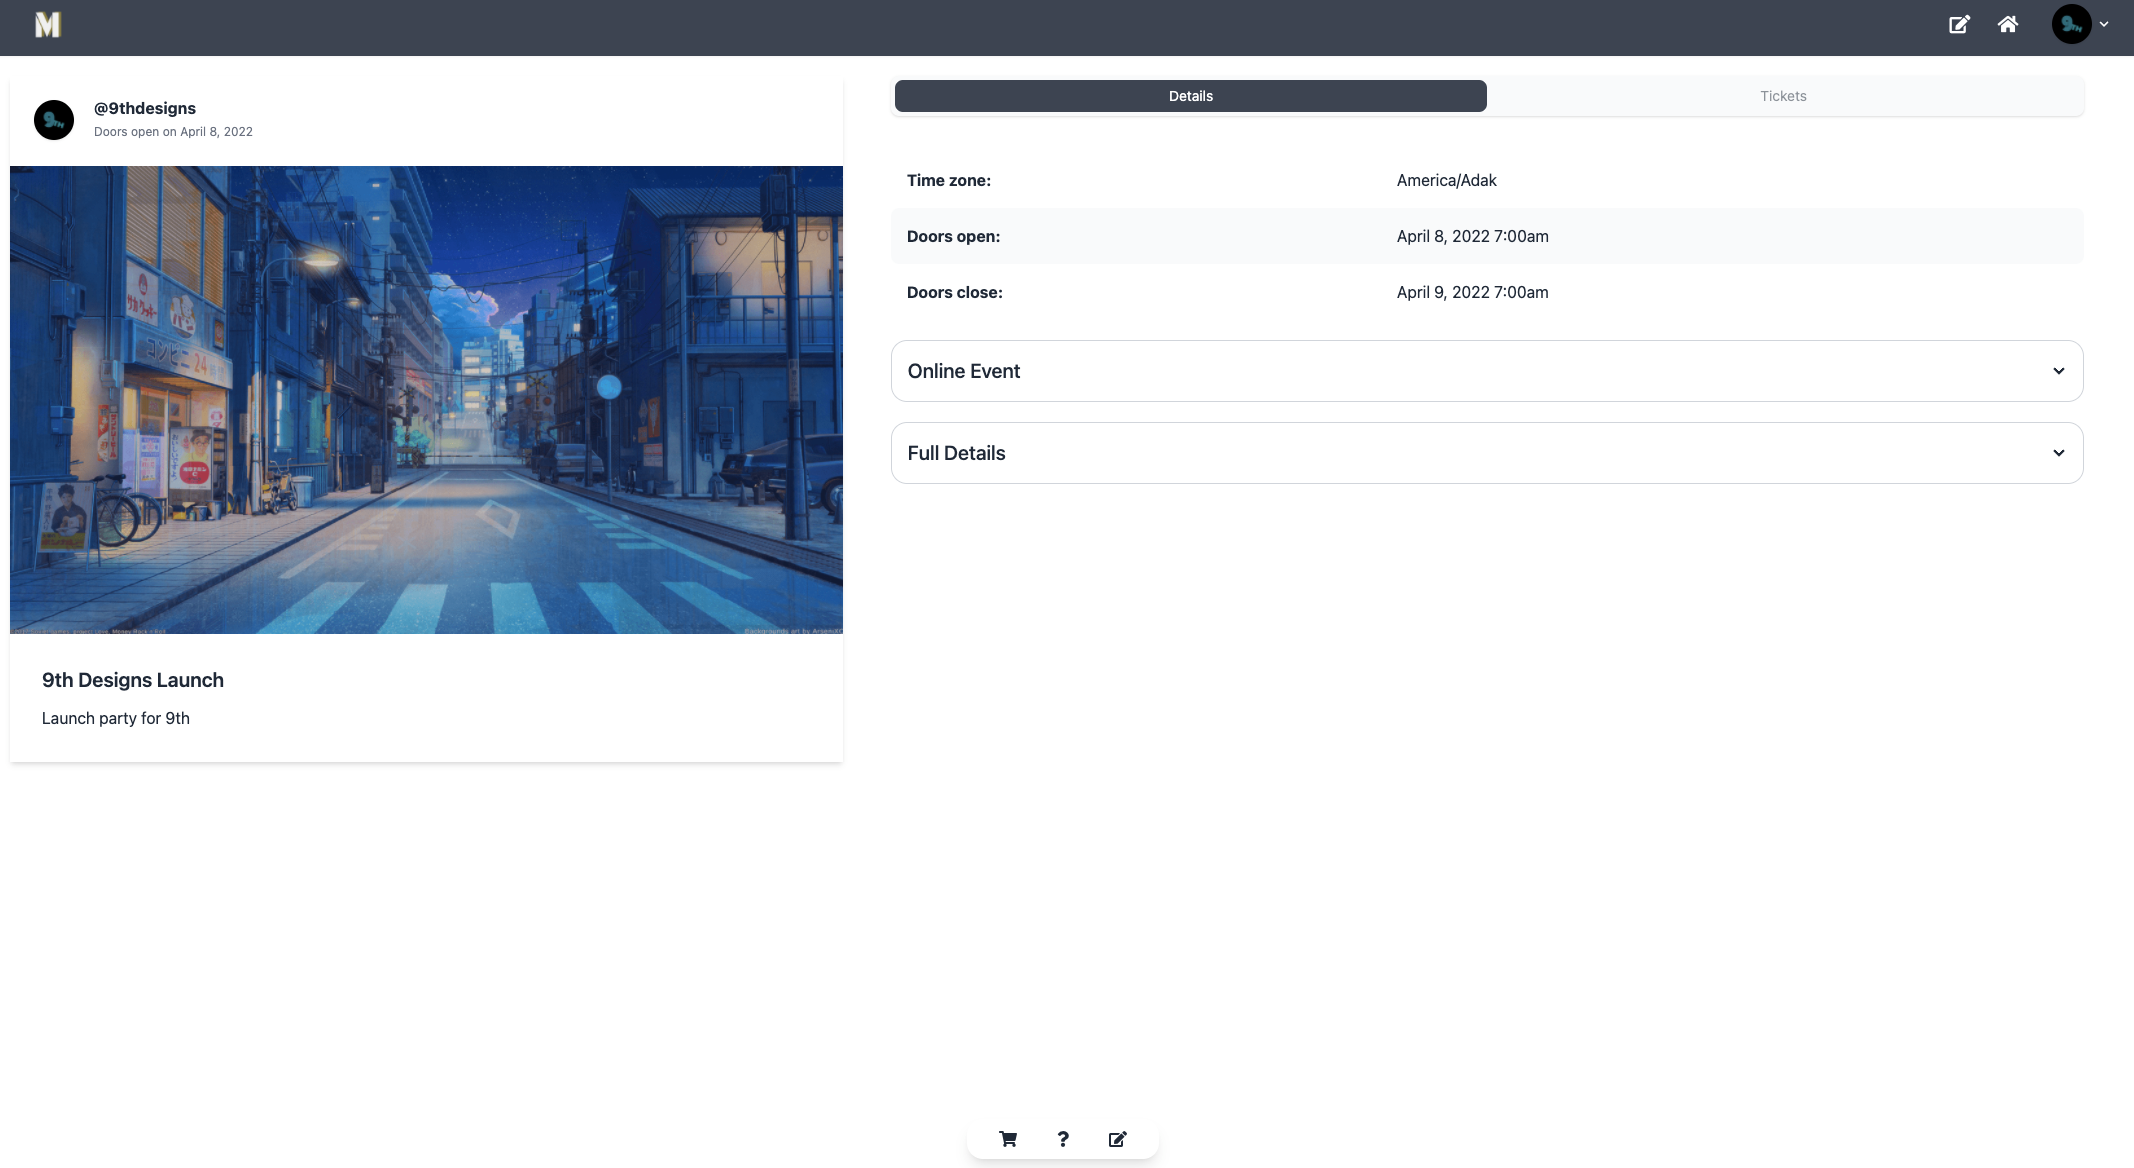Open the @9thdesigns profile avatar on the card
Viewport: 2134px width, 1168px height.
[x=54, y=119]
